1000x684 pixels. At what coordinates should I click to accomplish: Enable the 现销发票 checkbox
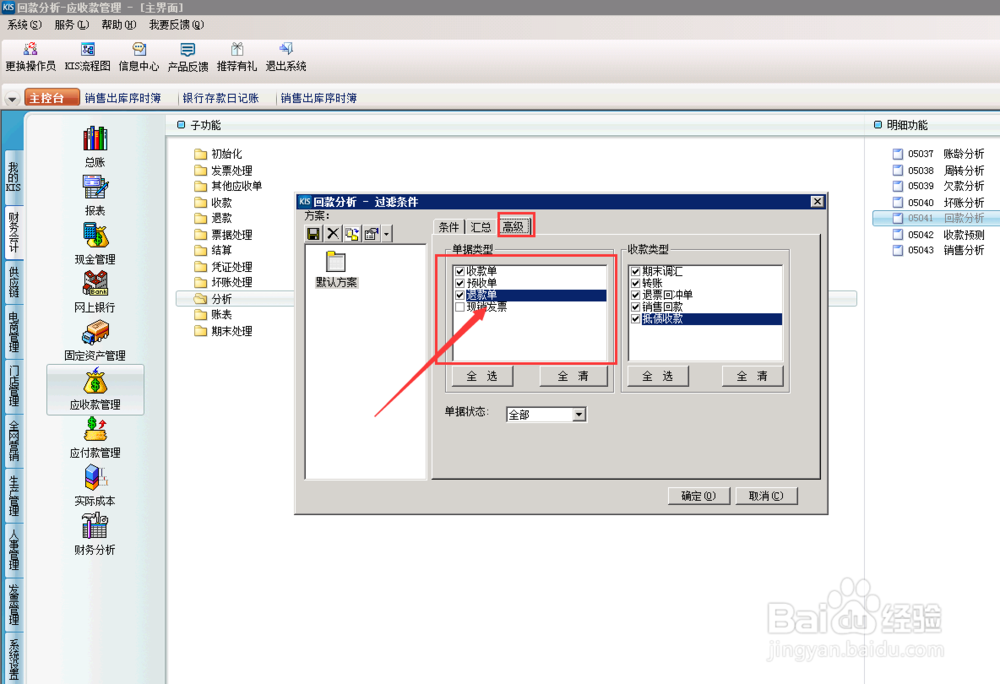pyautogui.click(x=460, y=307)
